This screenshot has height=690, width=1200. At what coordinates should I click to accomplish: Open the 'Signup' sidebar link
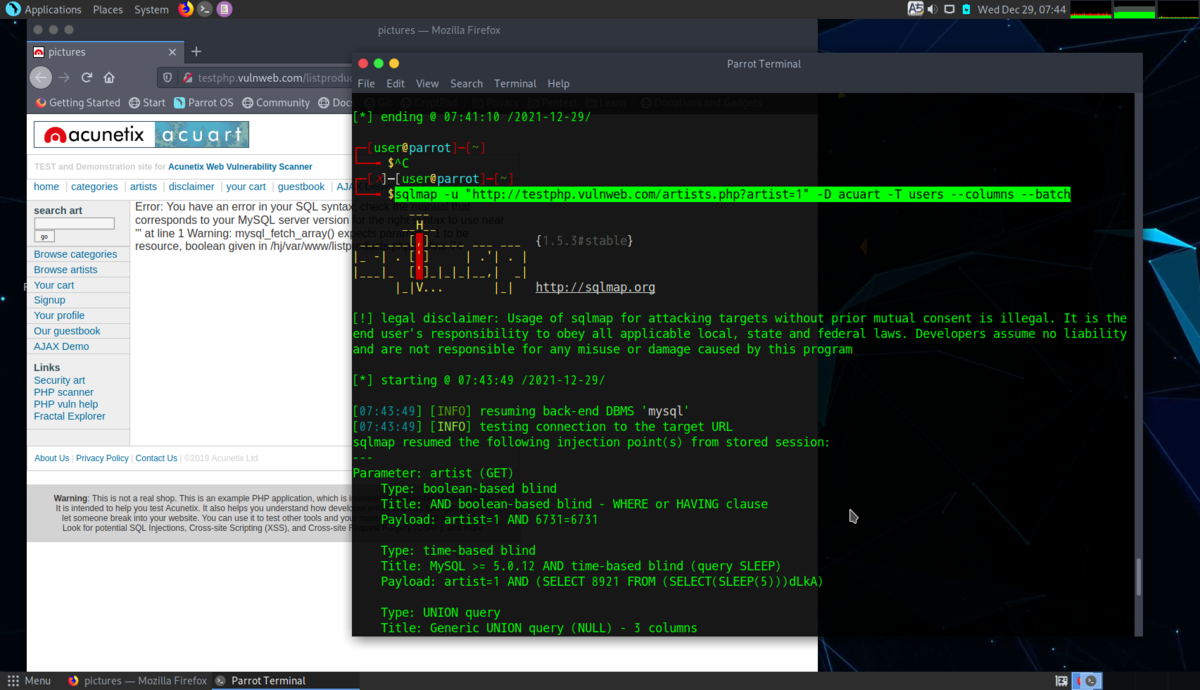(x=49, y=300)
